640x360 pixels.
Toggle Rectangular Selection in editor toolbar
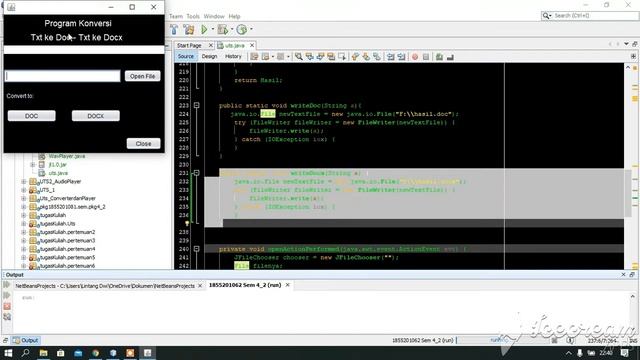point(342,57)
